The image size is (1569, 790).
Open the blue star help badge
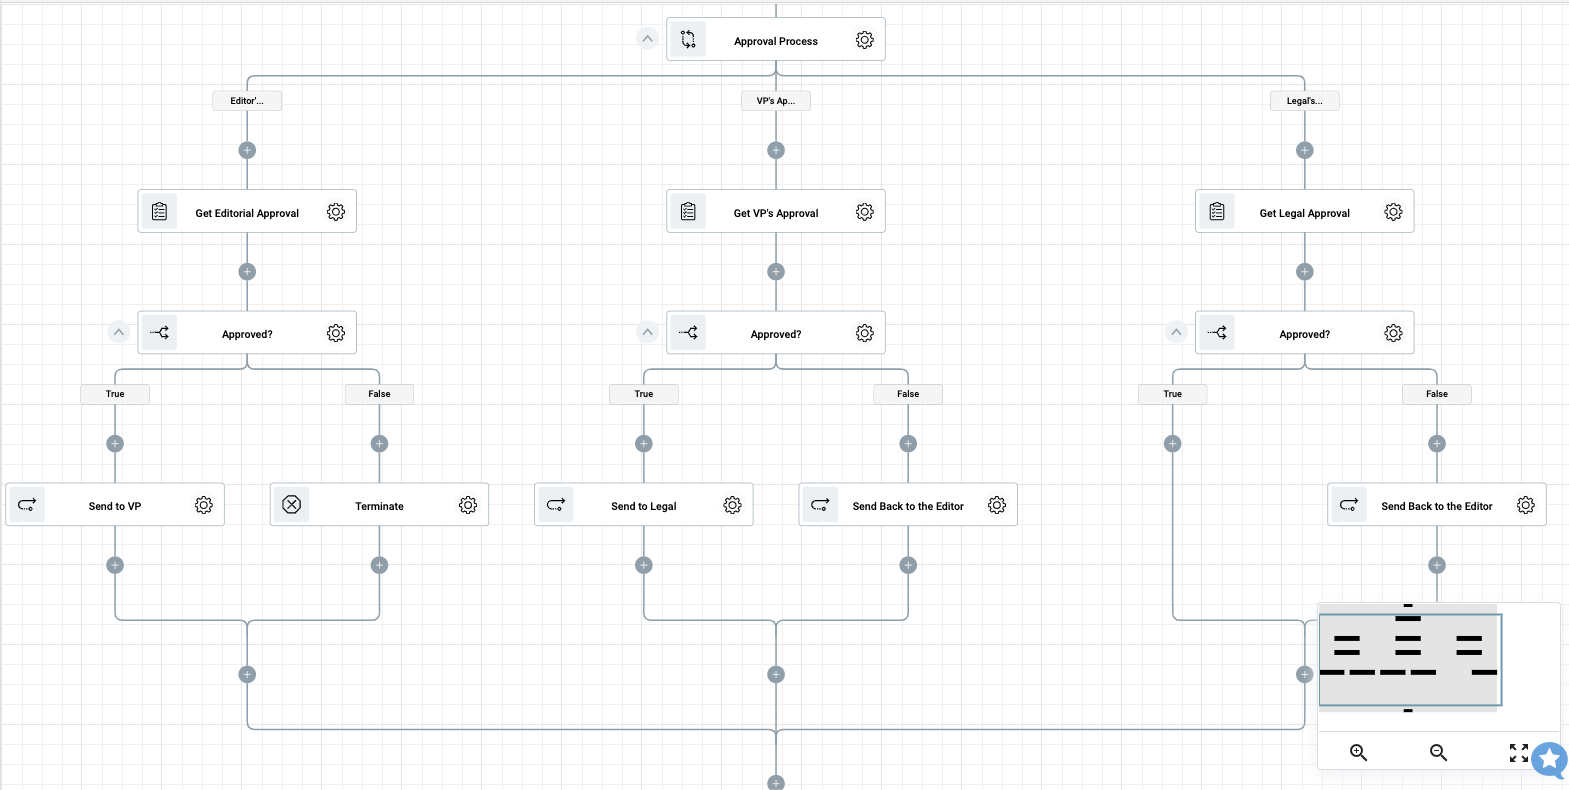(1549, 760)
